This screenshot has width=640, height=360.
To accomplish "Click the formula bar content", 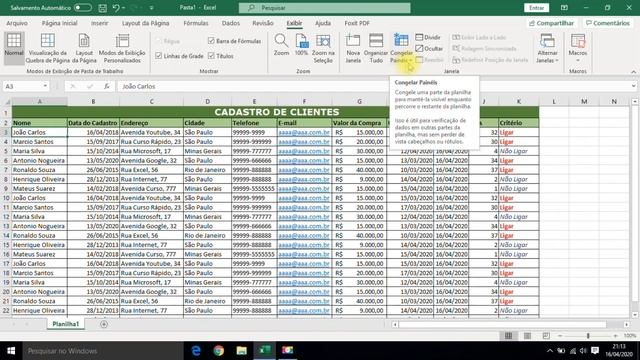I will [373, 86].
